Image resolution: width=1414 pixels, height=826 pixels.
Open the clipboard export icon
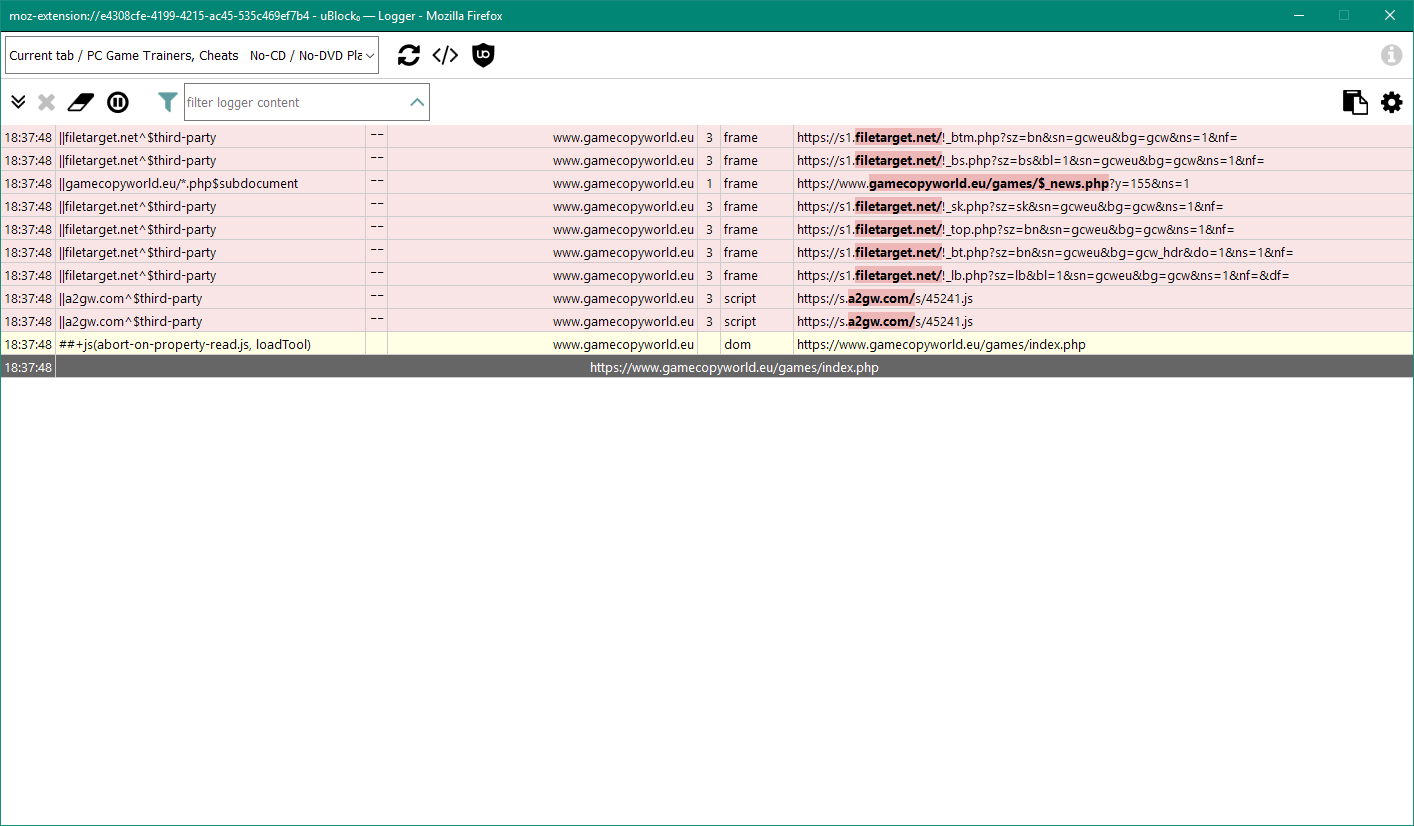pyautogui.click(x=1355, y=102)
